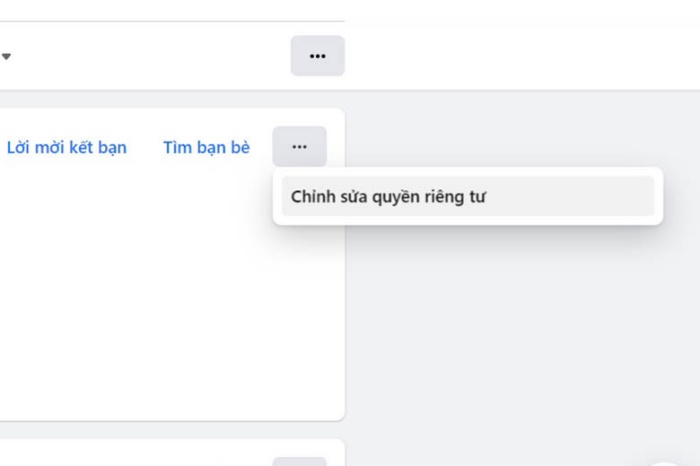Click the round floating button in the bottom-right corner
Image resolution: width=700 pixels, height=466 pixels.
667,462
